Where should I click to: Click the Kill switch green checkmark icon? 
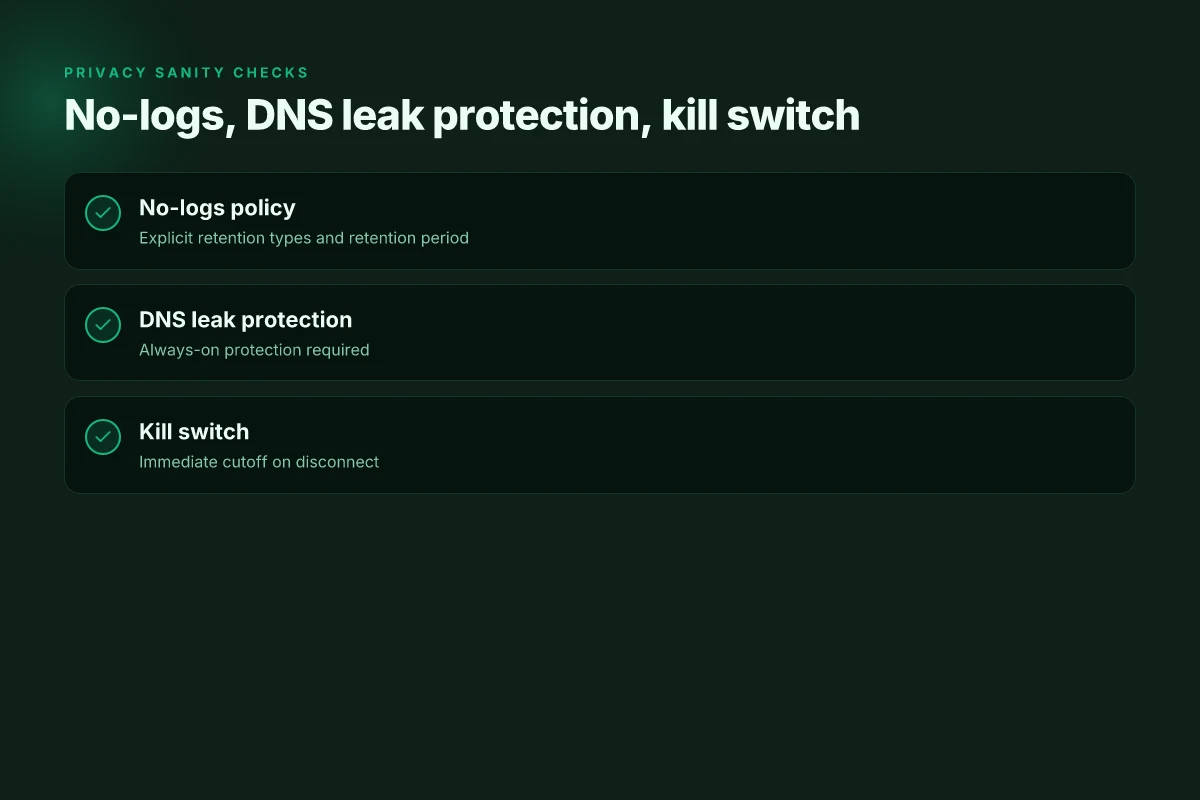pyautogui.click(x=103, y=437)
